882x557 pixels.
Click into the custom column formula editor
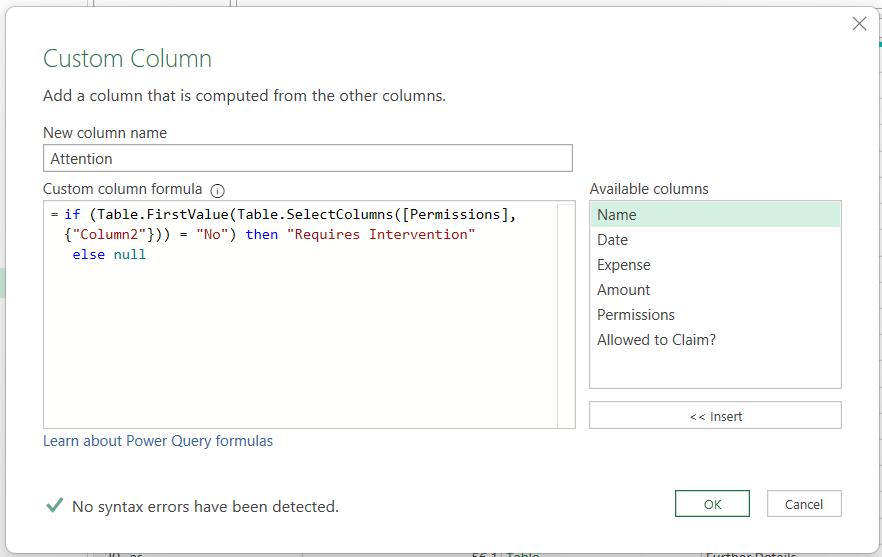(309, 315)
